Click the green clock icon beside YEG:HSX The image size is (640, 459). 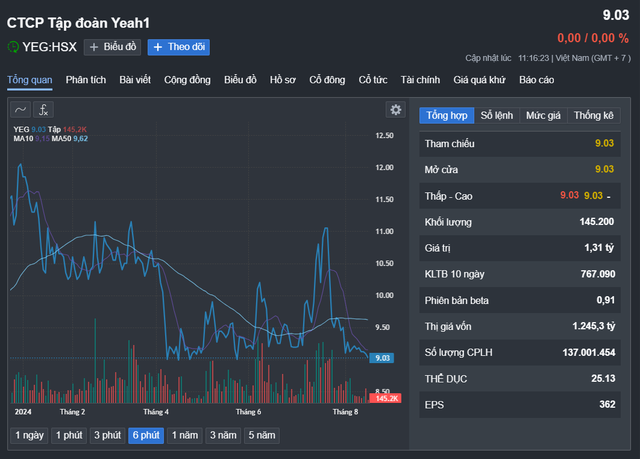13,47
